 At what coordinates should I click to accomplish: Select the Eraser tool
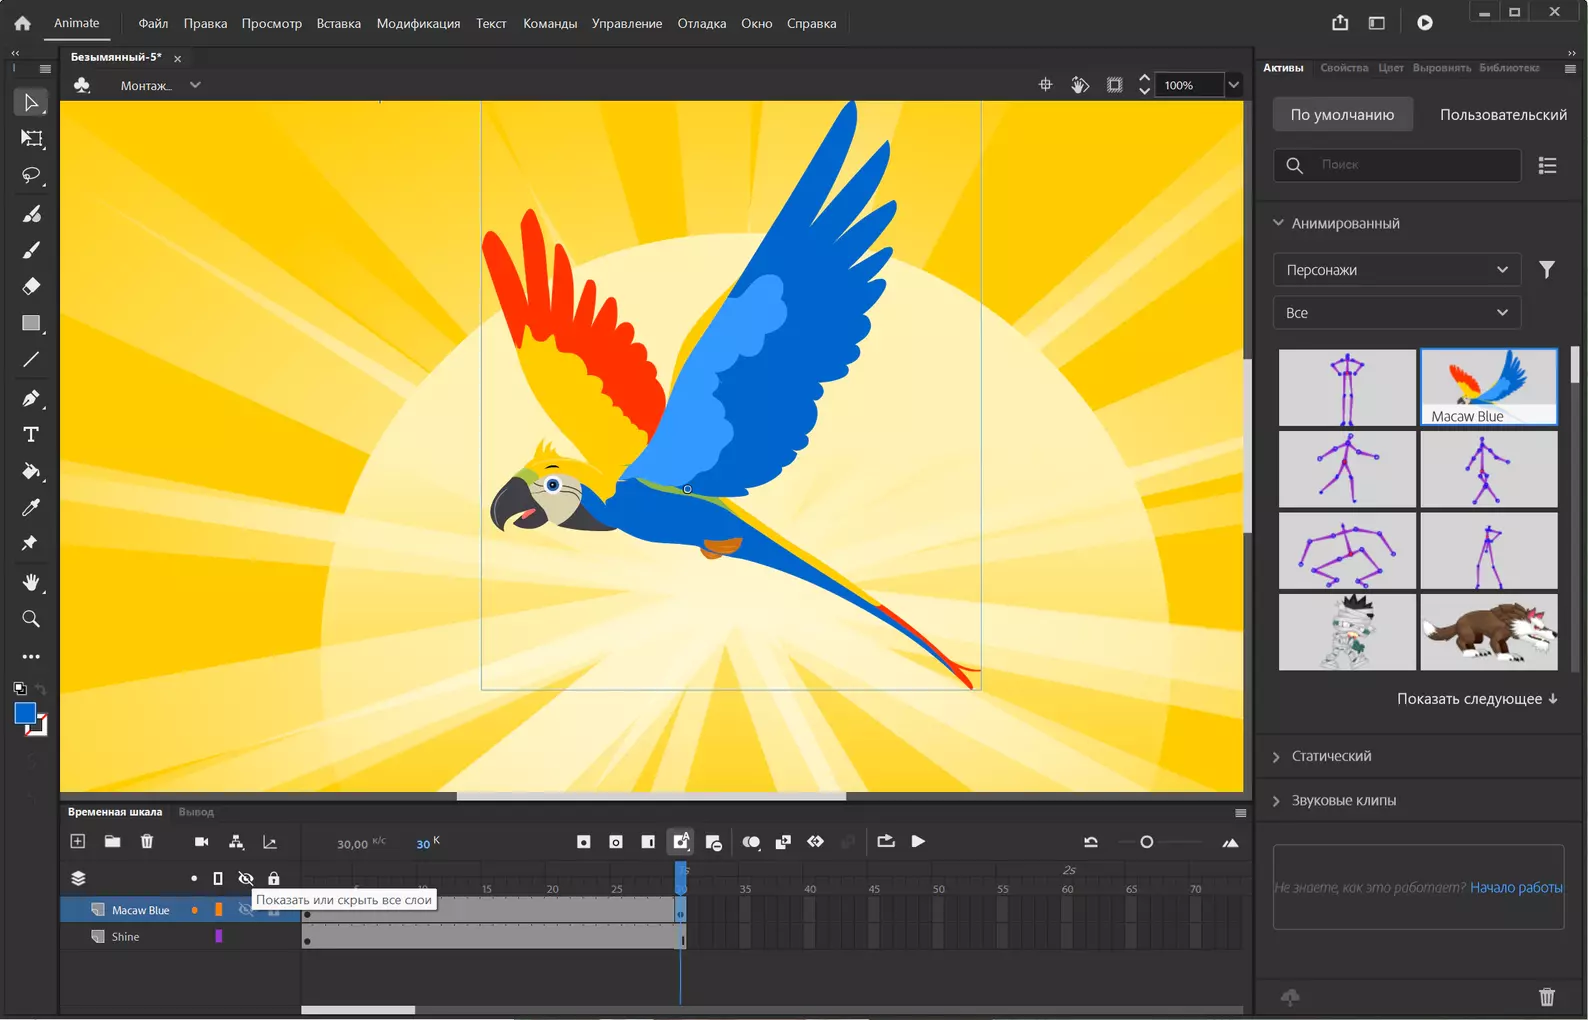pyautogui.click(x=31, y=286)
